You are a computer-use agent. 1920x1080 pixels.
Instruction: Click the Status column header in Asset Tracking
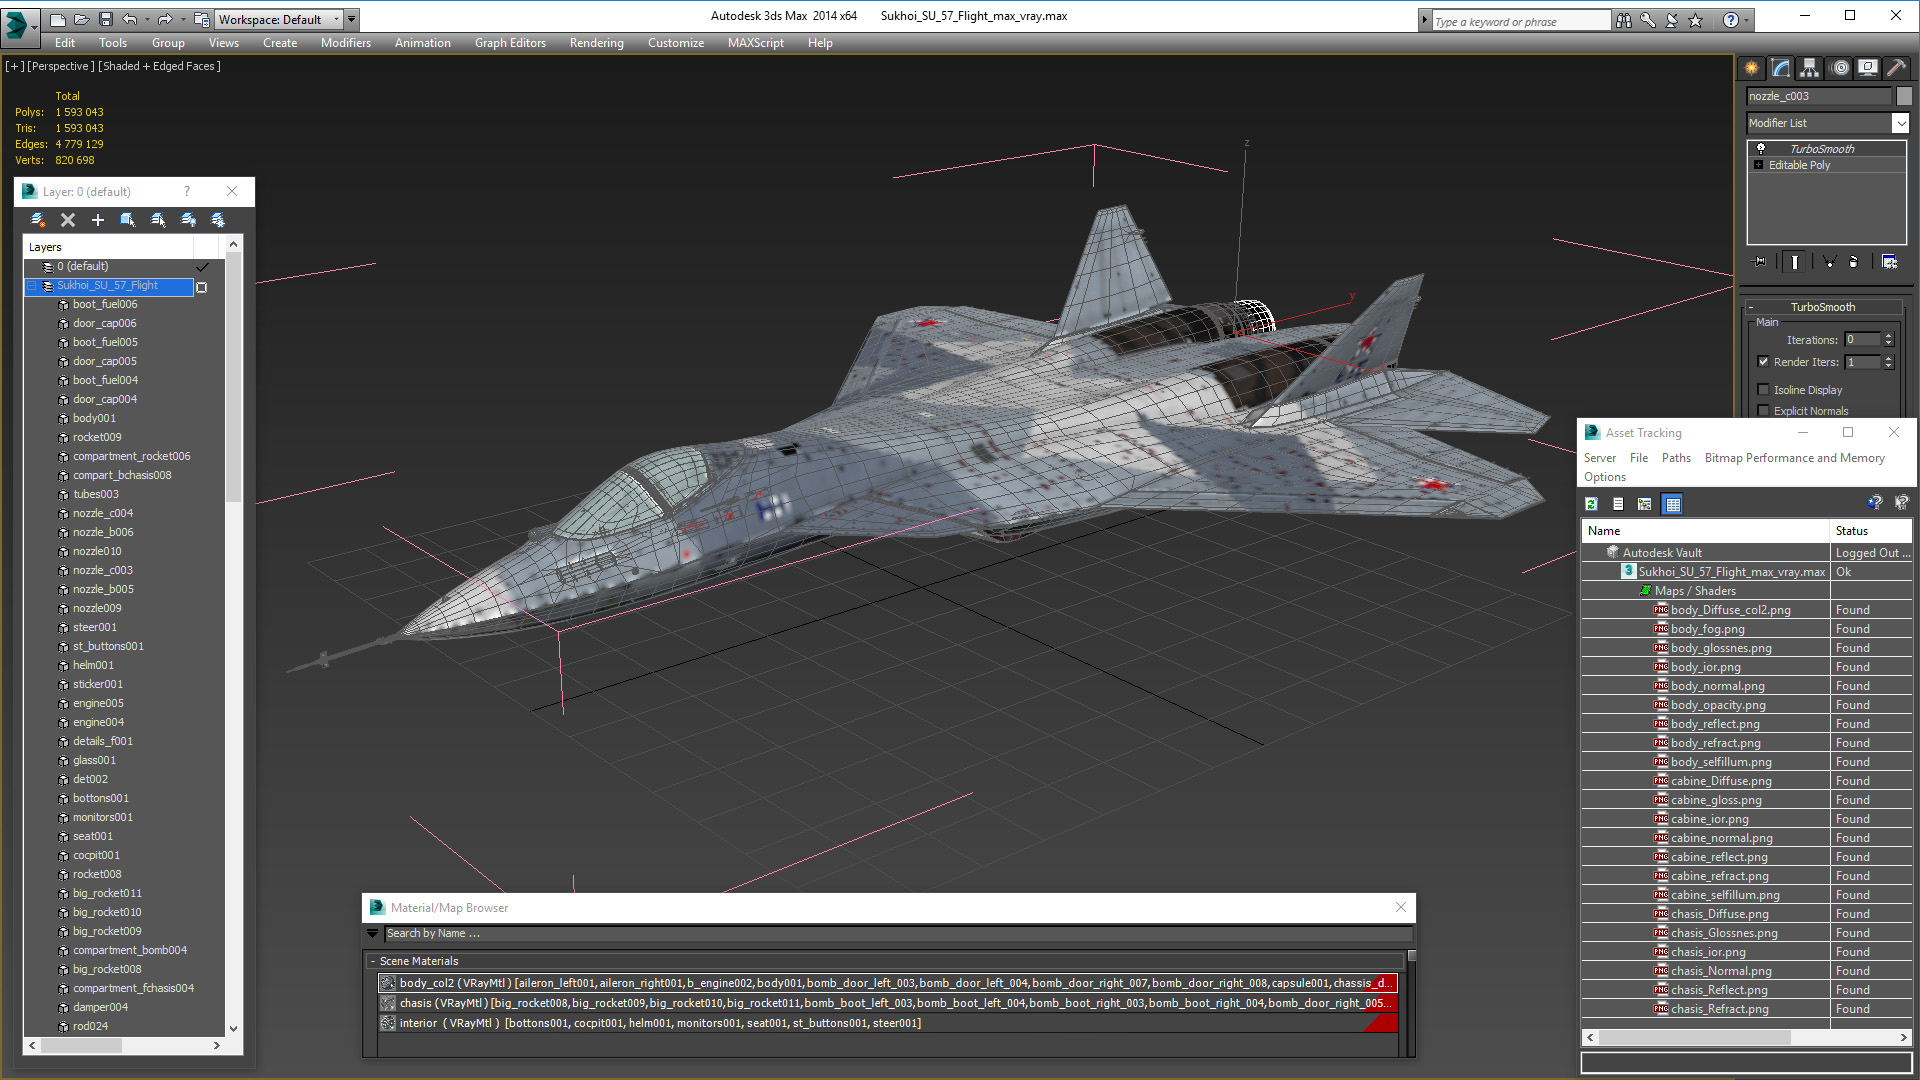pyautogui.click(x=1870, y=531)
